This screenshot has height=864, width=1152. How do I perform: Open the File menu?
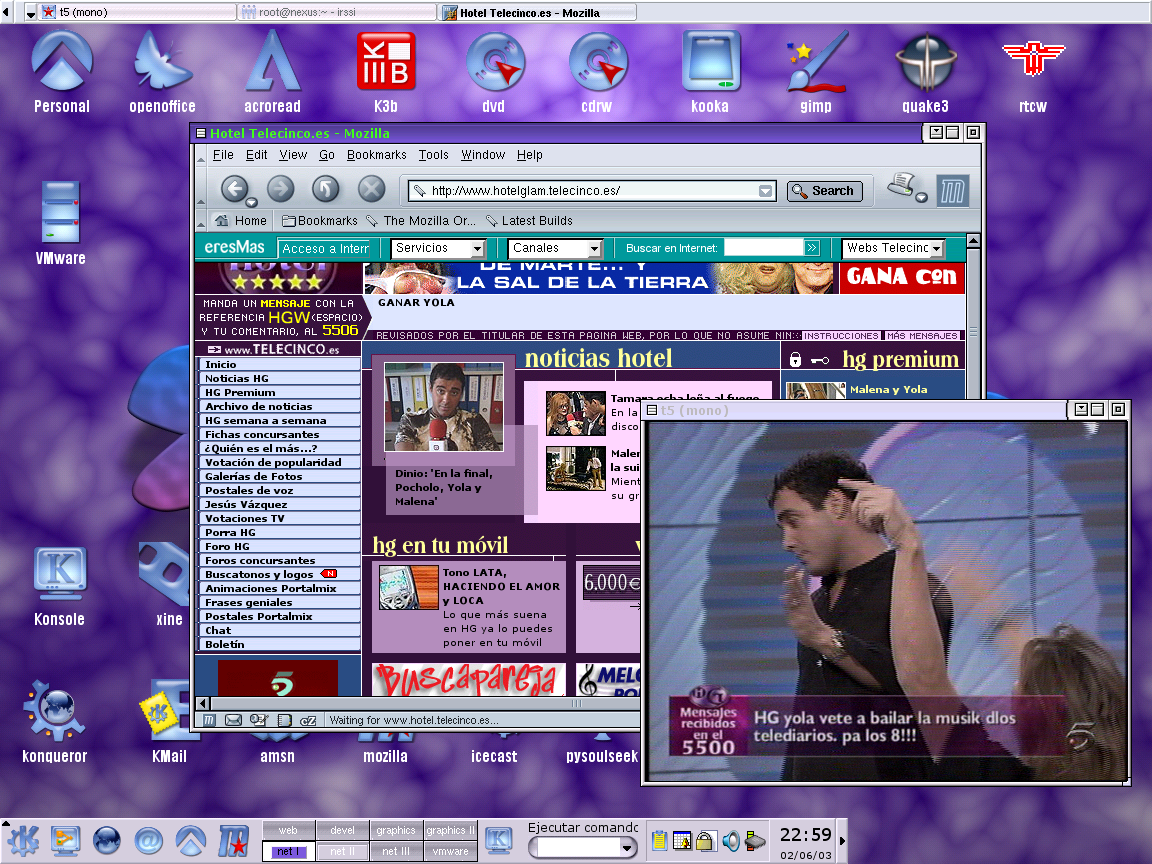pyautogui.click(x=223, y=155)
